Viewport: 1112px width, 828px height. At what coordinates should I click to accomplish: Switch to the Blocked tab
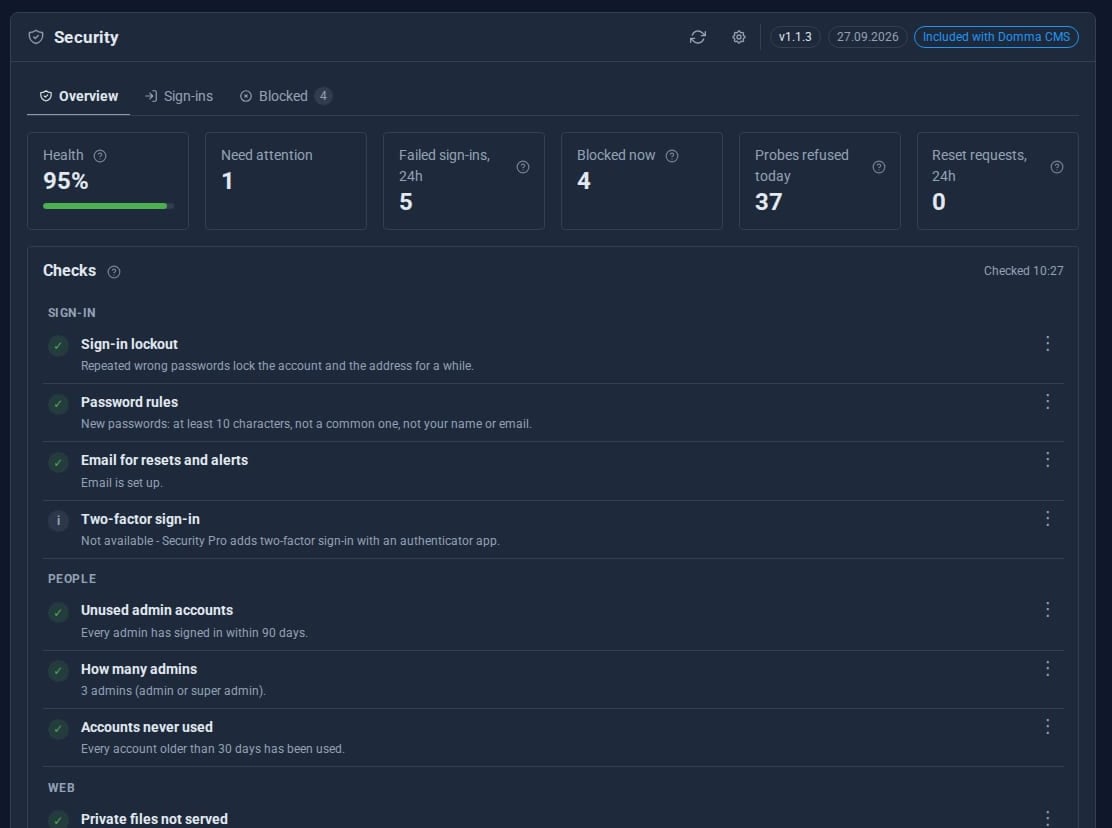(286, 96)
